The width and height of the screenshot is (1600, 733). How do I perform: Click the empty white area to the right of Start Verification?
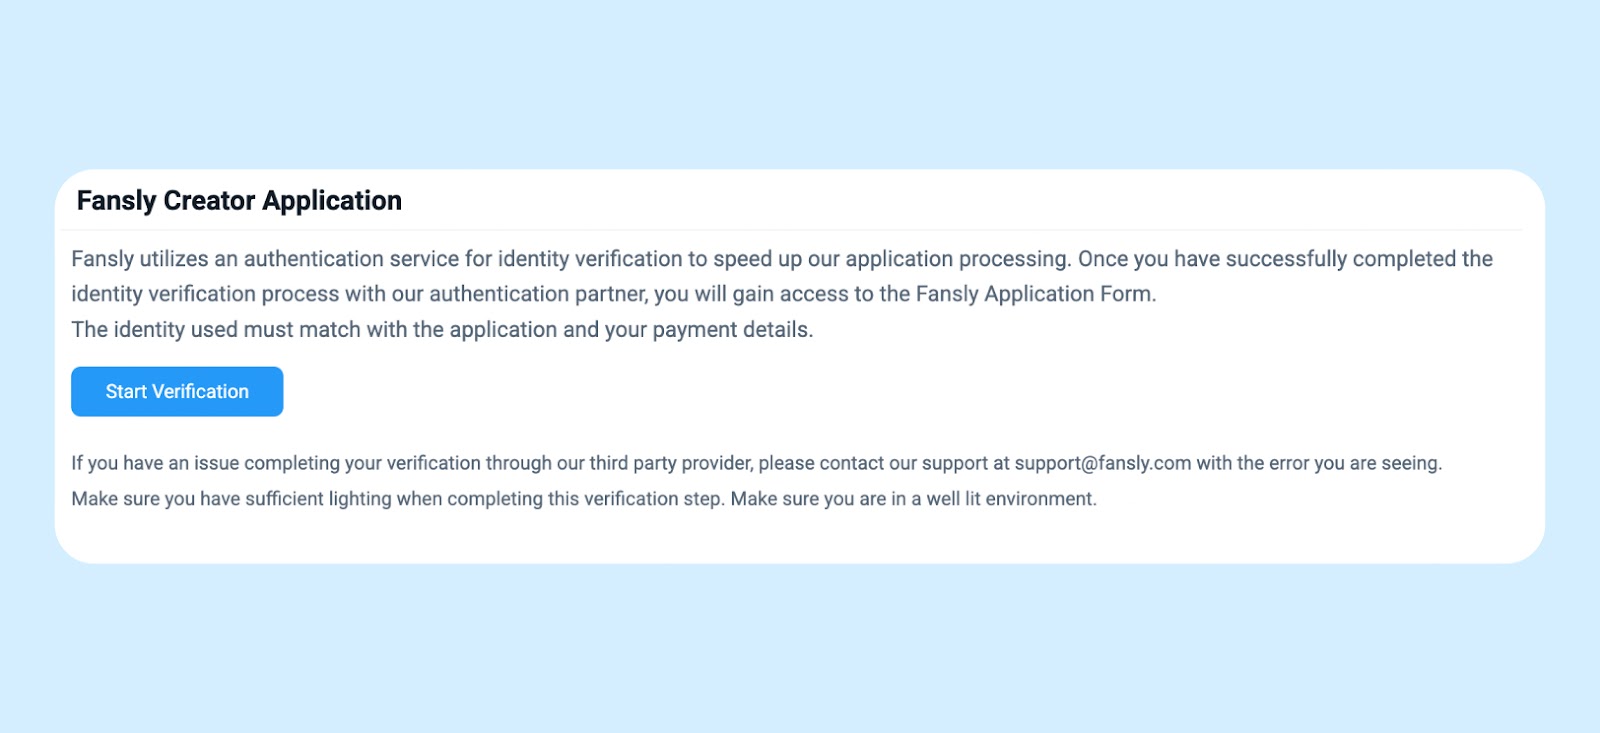(x=900, y=391)
